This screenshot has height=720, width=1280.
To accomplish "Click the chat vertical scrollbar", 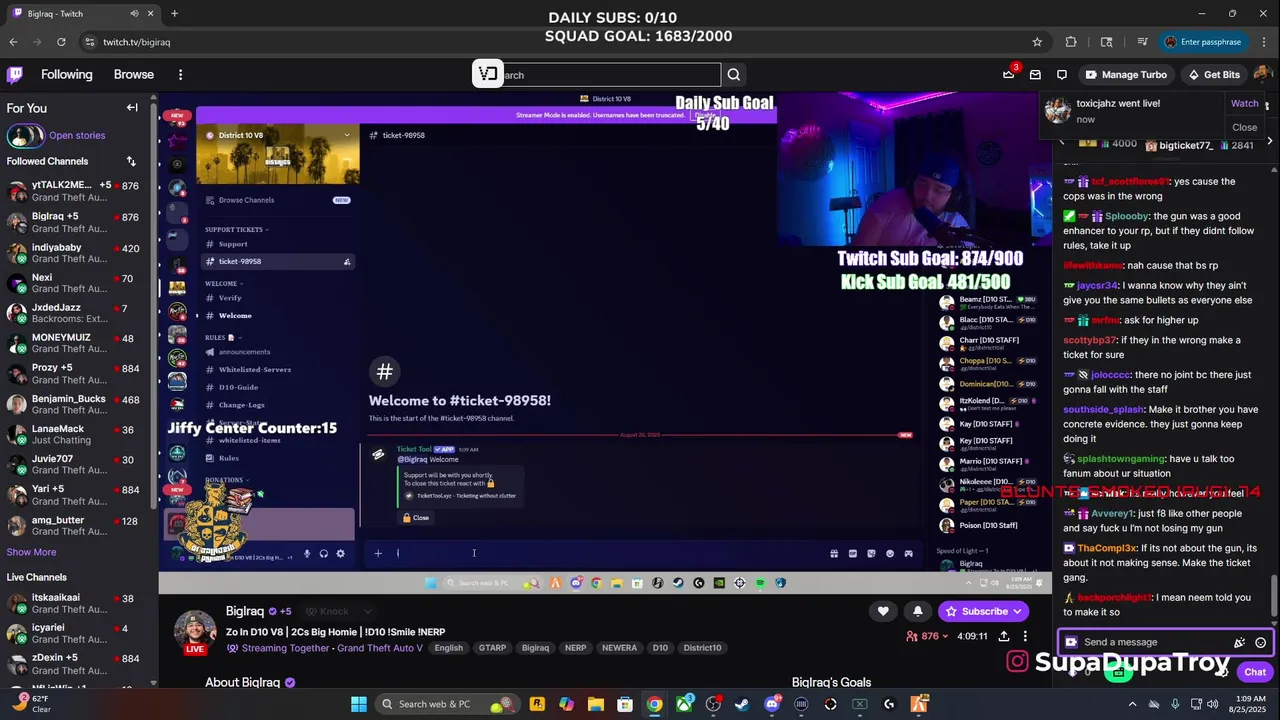I will pyautogui.click(x=1273, y=597).
